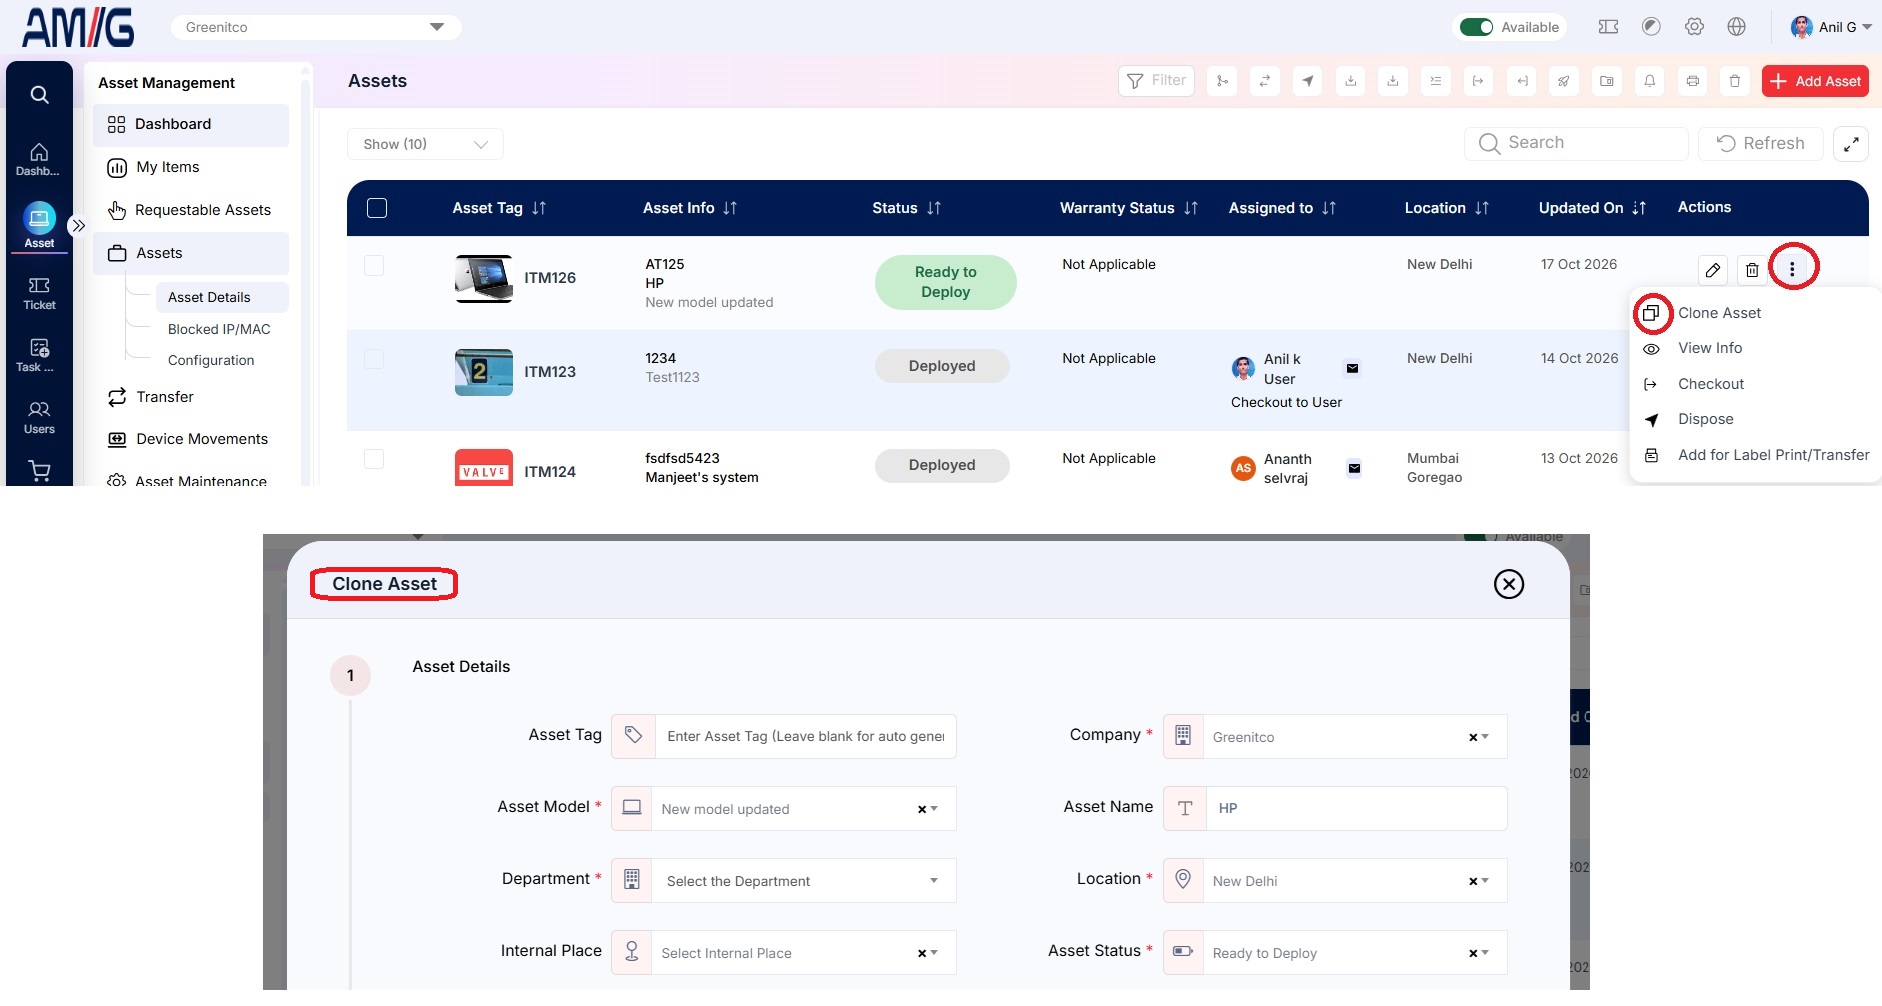This screenshot has width=1882, height=1006.
Task: Delete asset ITM126 with trash icon
Action: pyautogui.click(x=1752, y=270)
